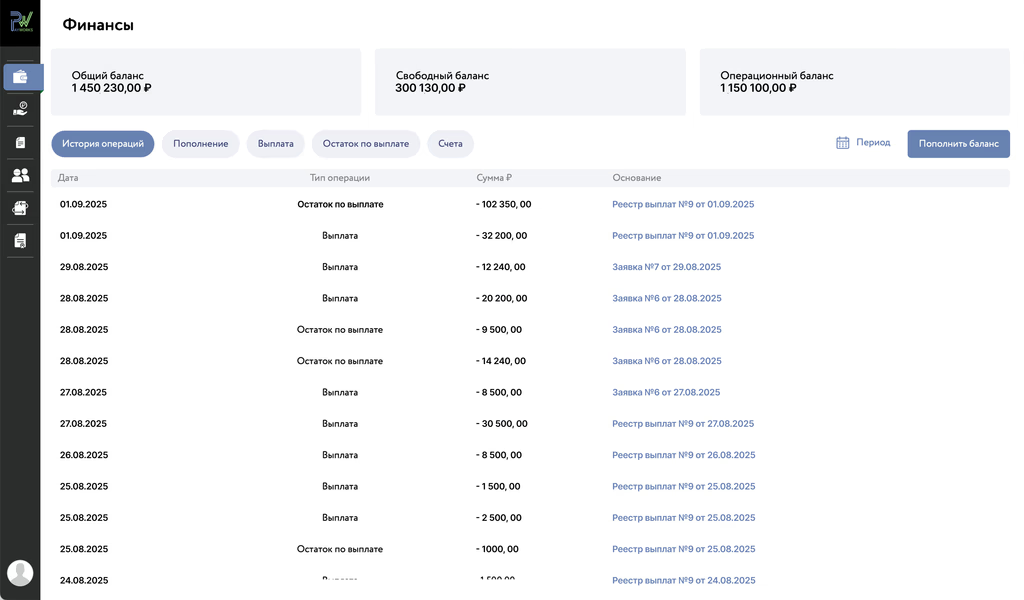Viewport: 1024px width, 600px height.
Task: Open the document page sidebar icon
Action: [21, 143]
